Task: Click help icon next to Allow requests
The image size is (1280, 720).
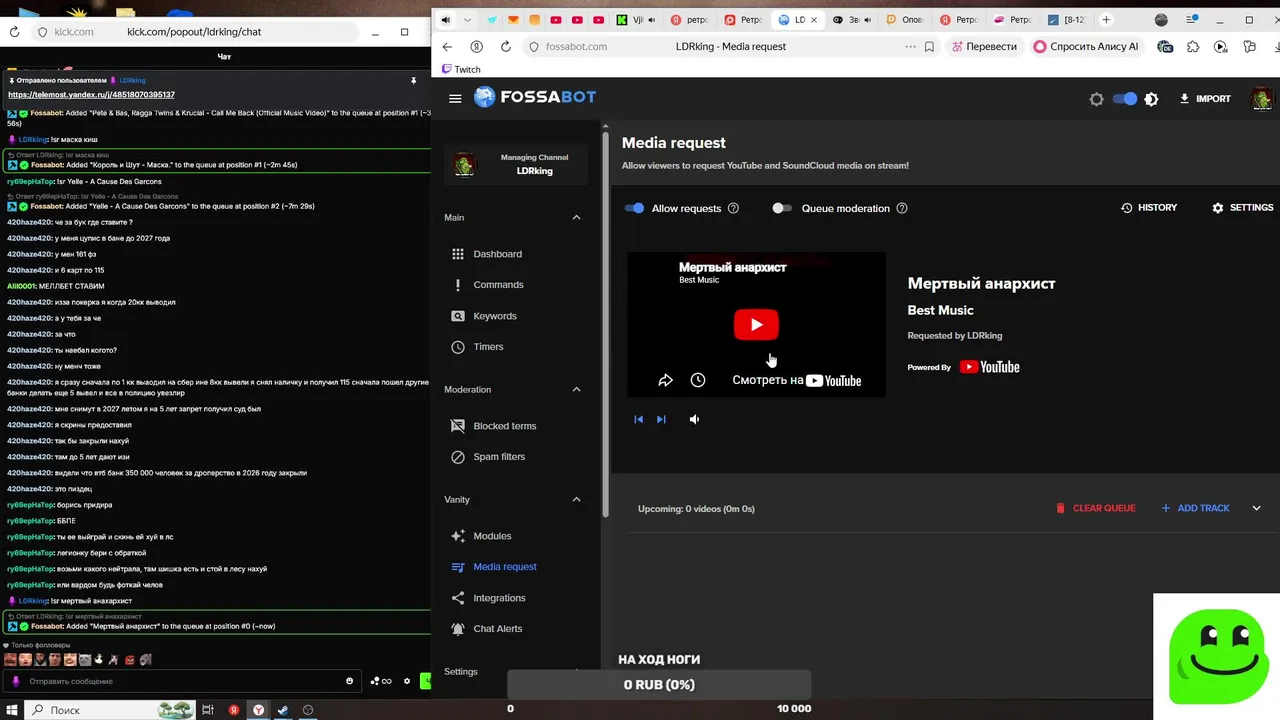Action: click(x=733, y=208)
